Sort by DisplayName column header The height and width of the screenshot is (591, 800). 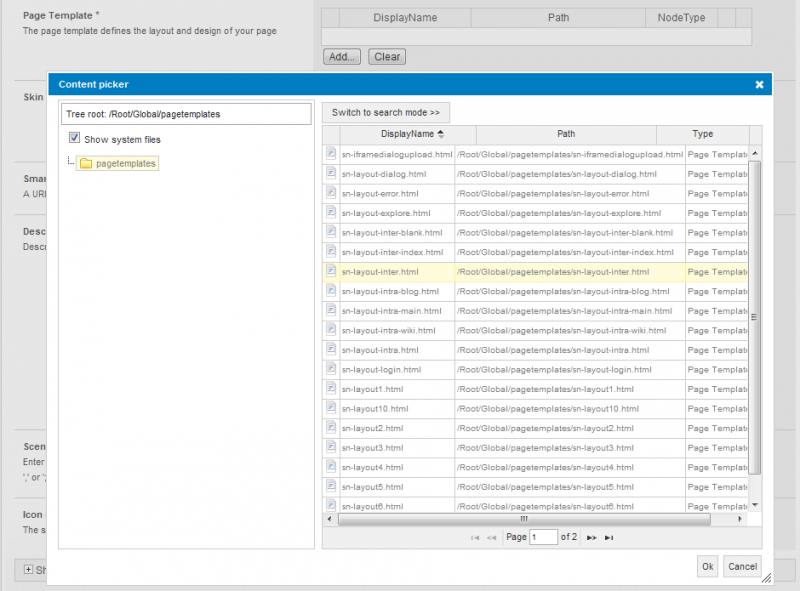(x=408, y=134)
